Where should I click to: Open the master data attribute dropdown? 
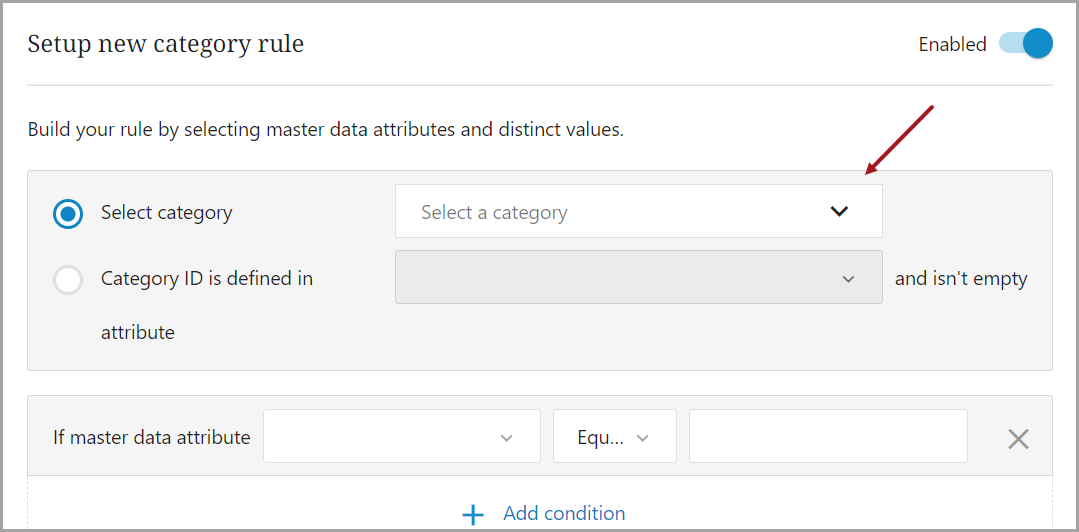(390, 437)
